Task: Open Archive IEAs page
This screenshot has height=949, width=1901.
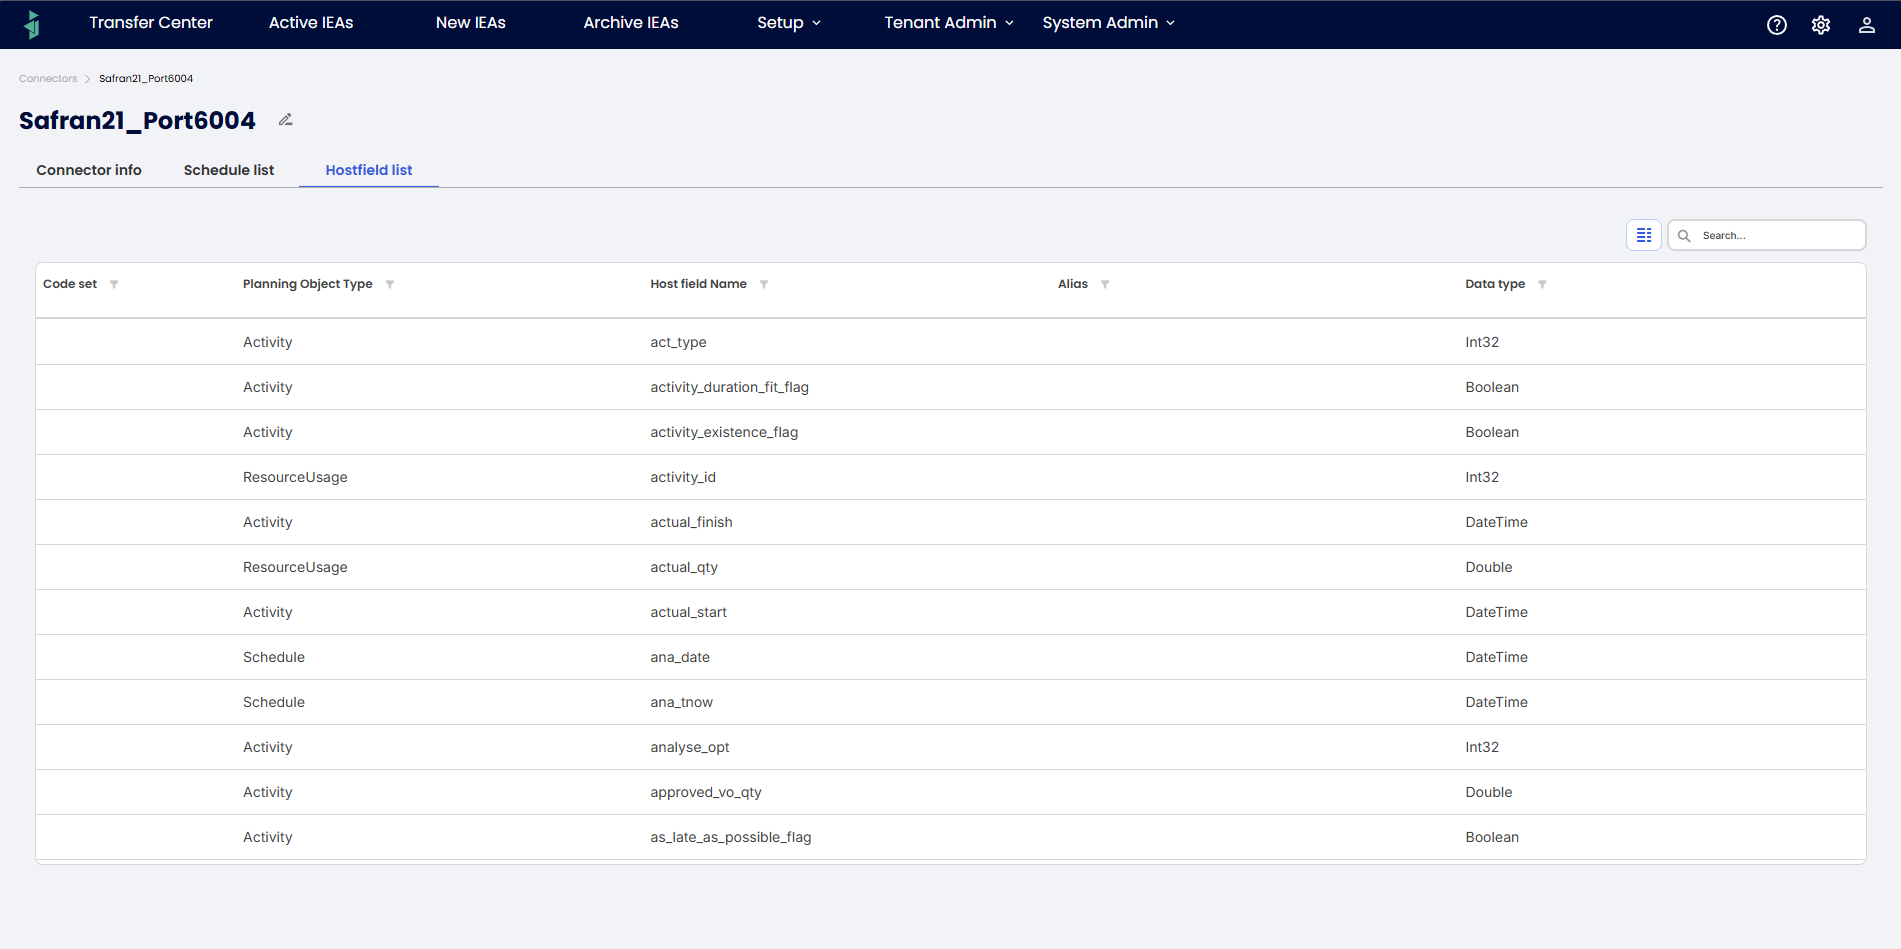Action: point(631,23)
